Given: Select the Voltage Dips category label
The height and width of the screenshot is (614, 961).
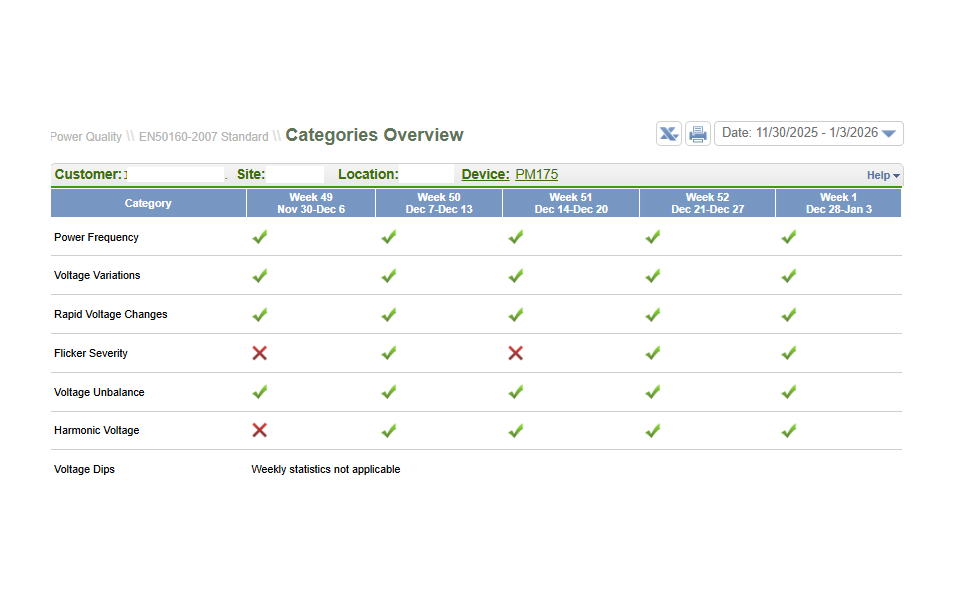Looking at the screenshot, I should tap(84, 469).
